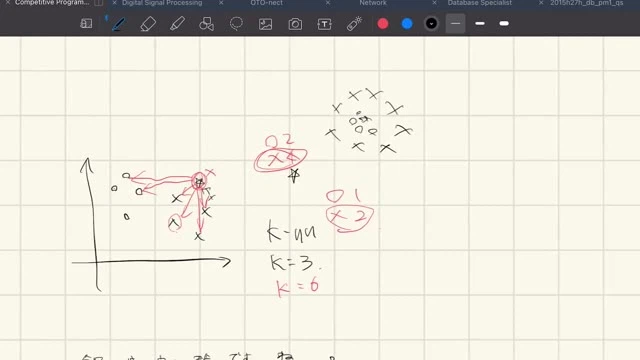Choose the thickest stroke width
The width and height of the screenshot is (640, 360).
point(504,24)
